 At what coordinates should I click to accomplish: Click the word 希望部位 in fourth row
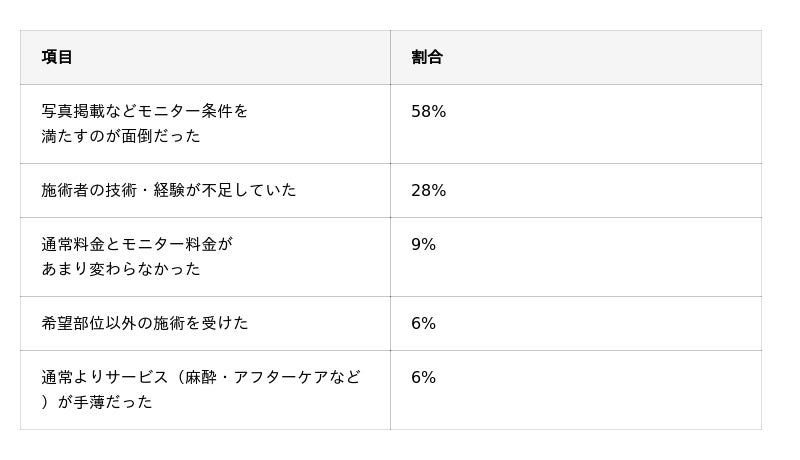(x=73, y=323)
